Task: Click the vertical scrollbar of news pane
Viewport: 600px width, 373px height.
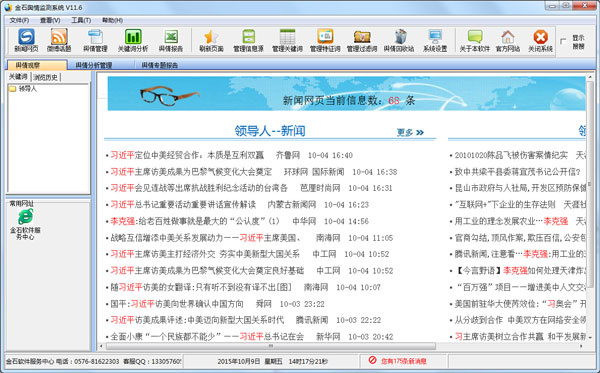Action: click(590, 184)
